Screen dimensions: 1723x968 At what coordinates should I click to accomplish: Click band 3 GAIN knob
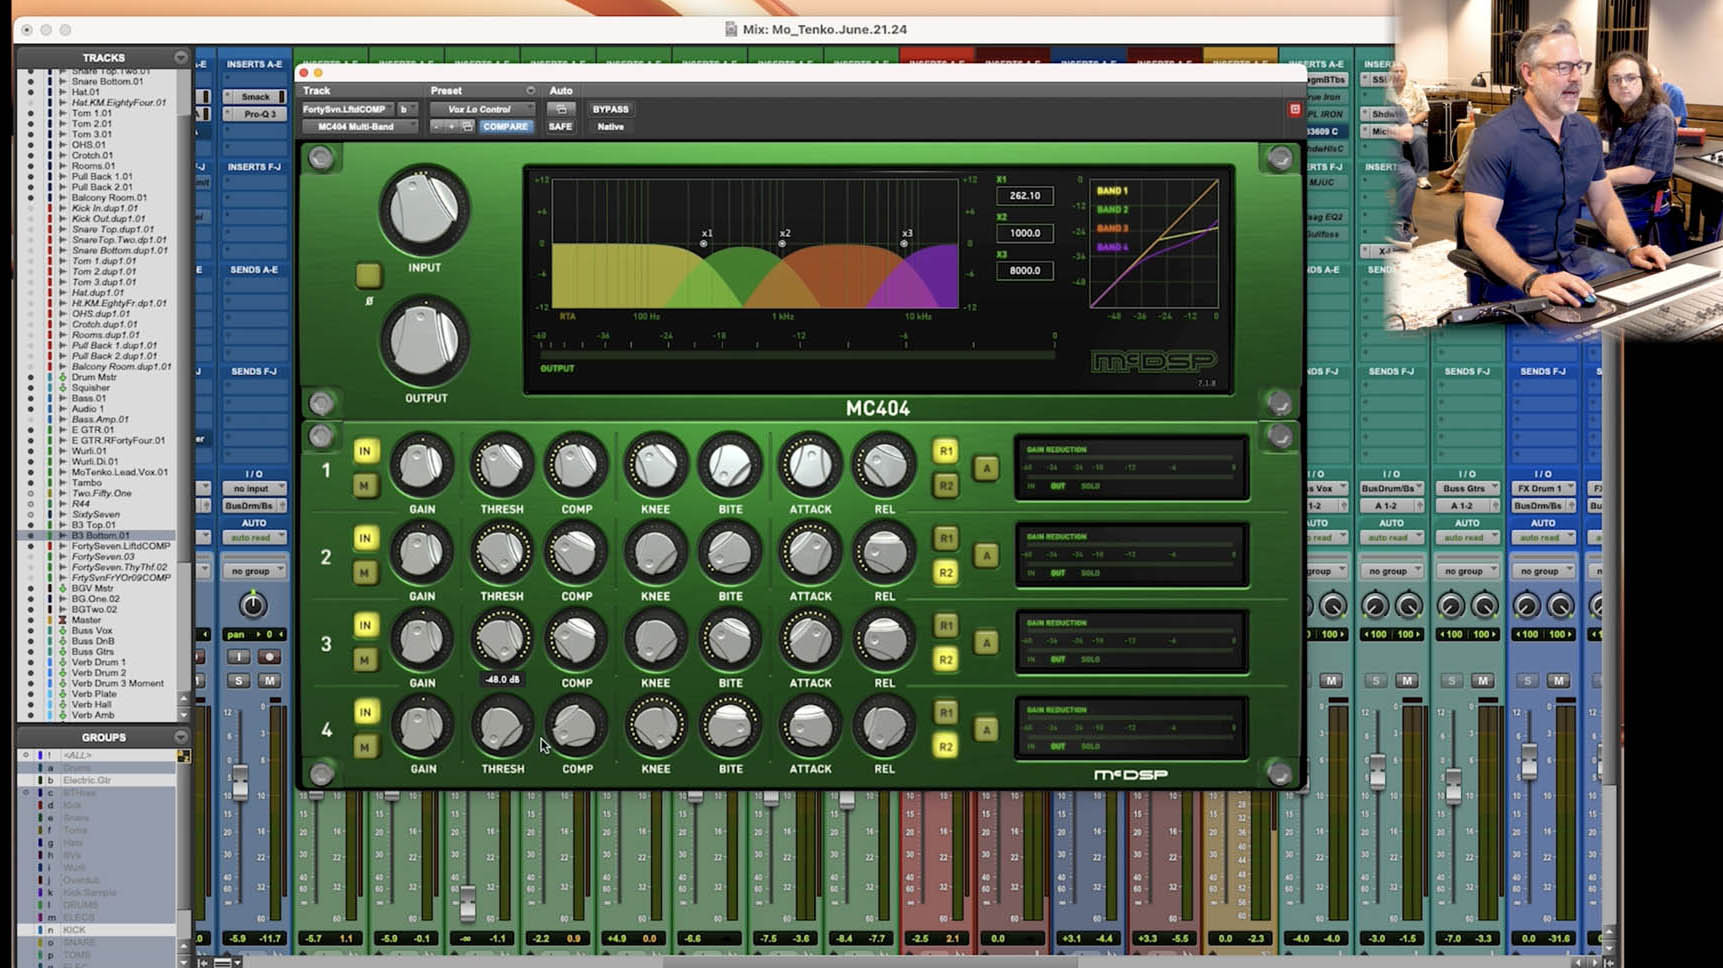pyautogui.click(x=422, y=640)
